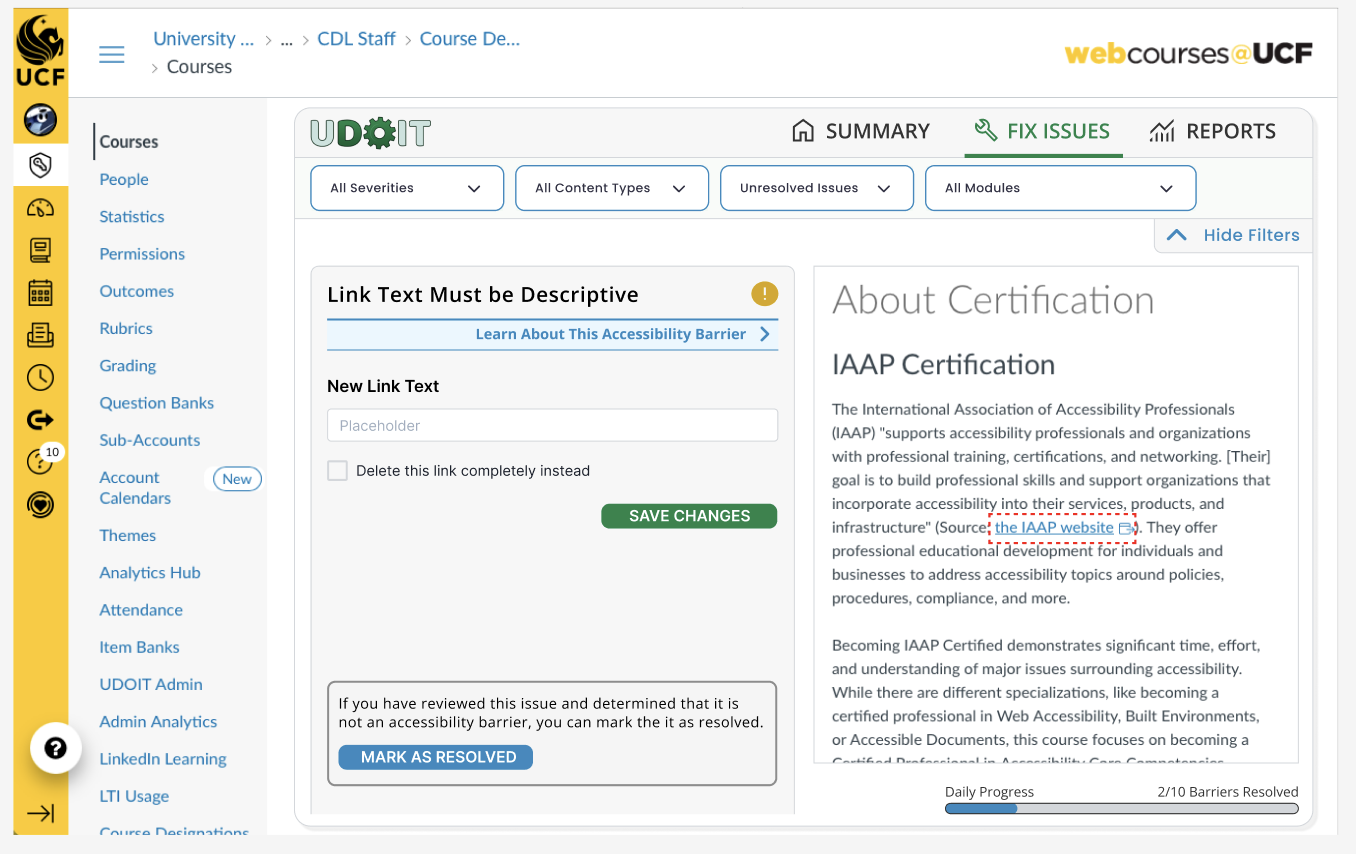Open Grading in the account menu

click(x=128, y=366)
